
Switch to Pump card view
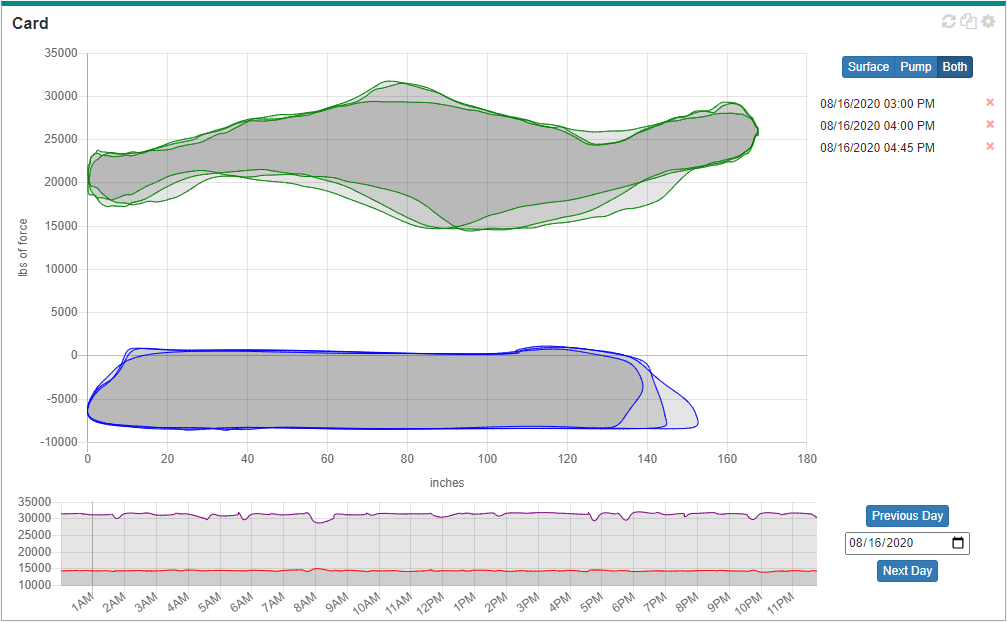coord(915,67)
